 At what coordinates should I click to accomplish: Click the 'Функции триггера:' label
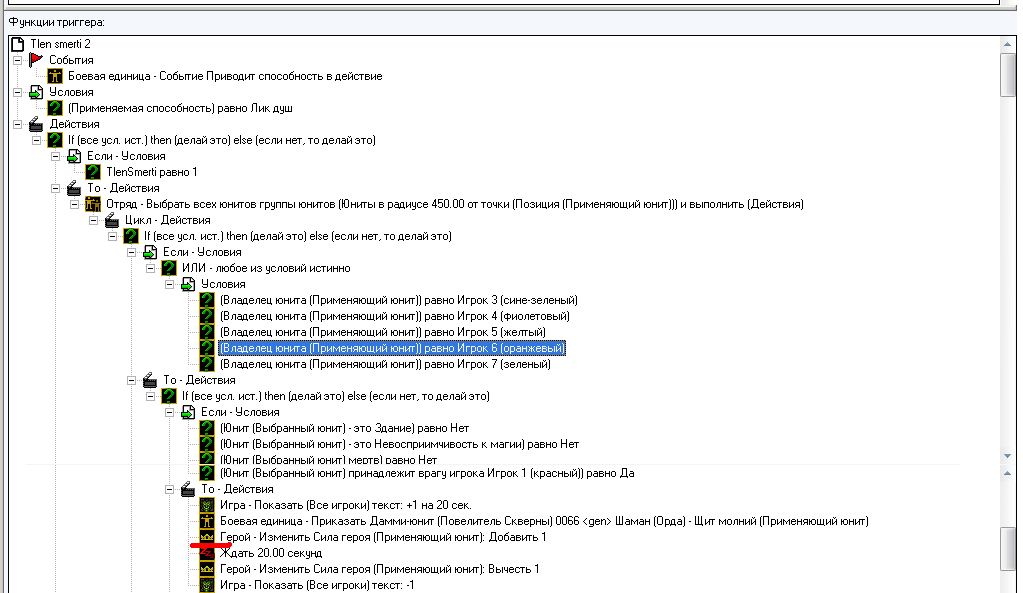(x=56, y=22)
